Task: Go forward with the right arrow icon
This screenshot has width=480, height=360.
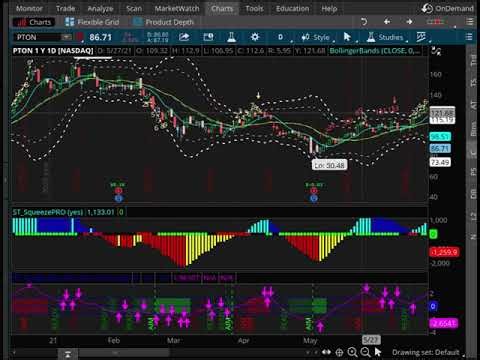Action: click(409, 22)
